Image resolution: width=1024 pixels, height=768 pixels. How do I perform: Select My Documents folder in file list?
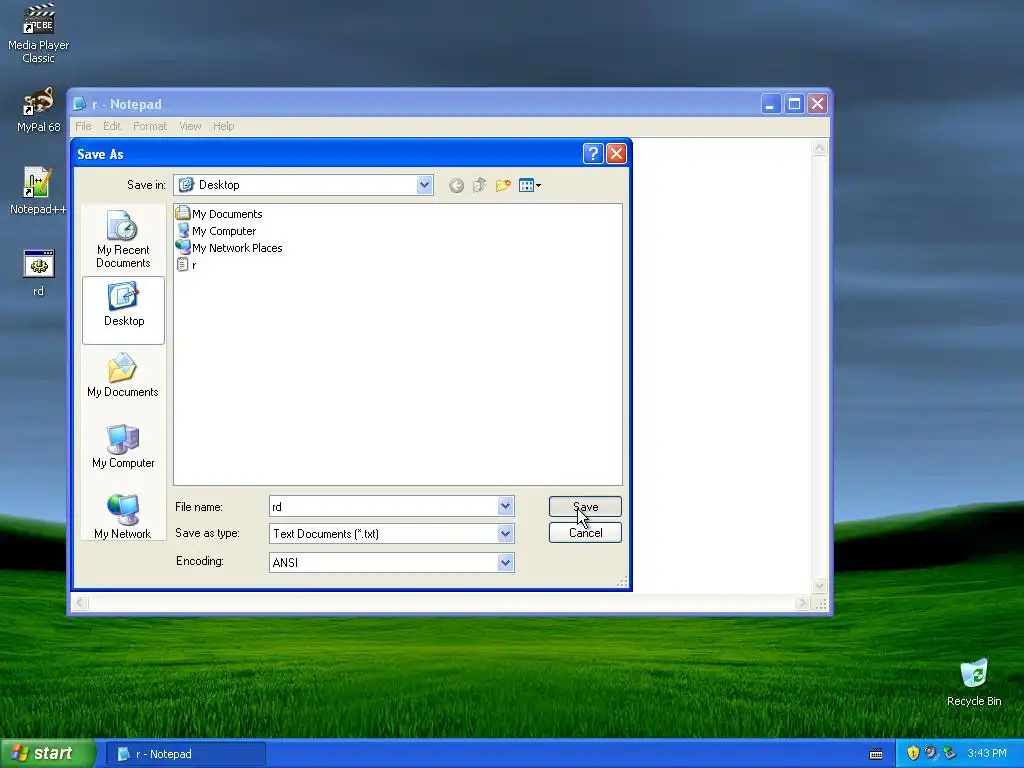[x=219, y=214]
